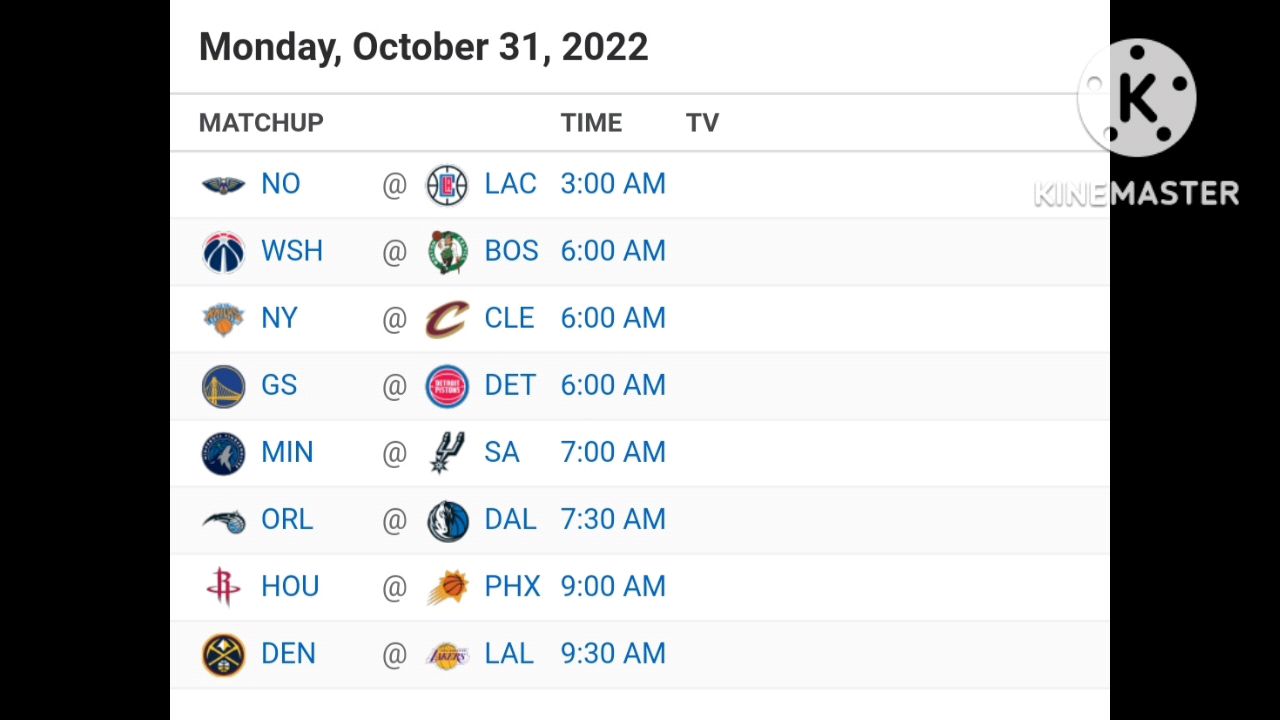The width and height of the screenshot is (1280, 720).
Task: Click the 7:30 AM game time link
Action: pyautogui.click(x=613, y=519)
